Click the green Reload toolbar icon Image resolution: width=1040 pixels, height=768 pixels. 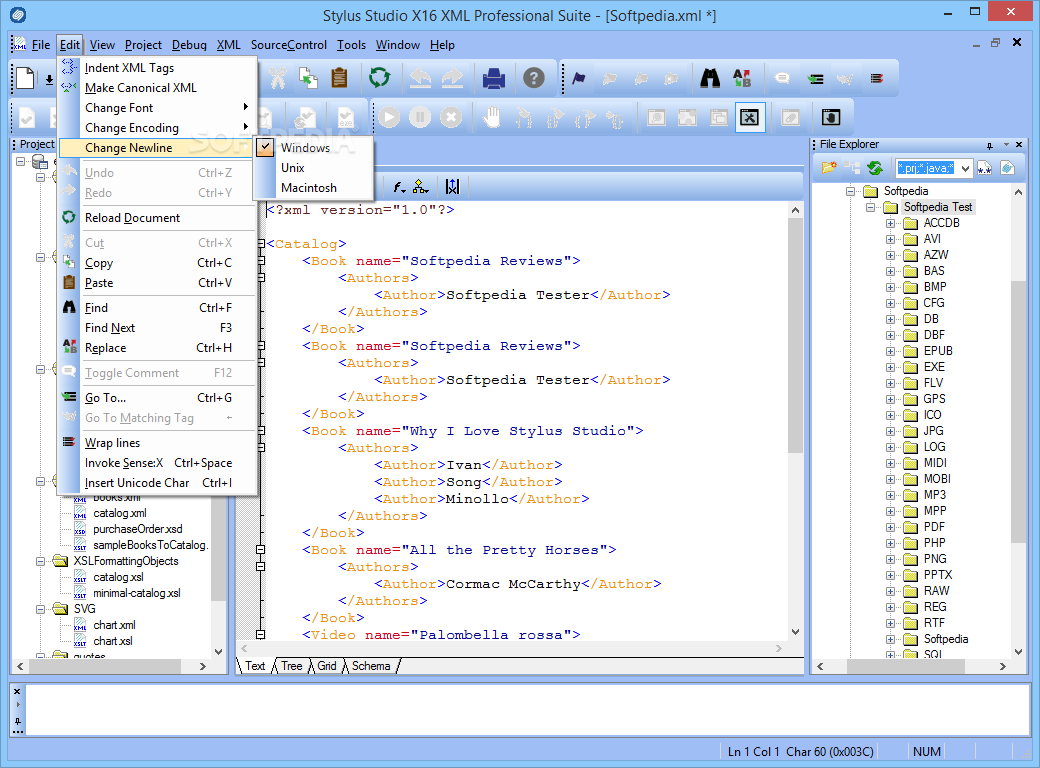click(x=379, y=78)
